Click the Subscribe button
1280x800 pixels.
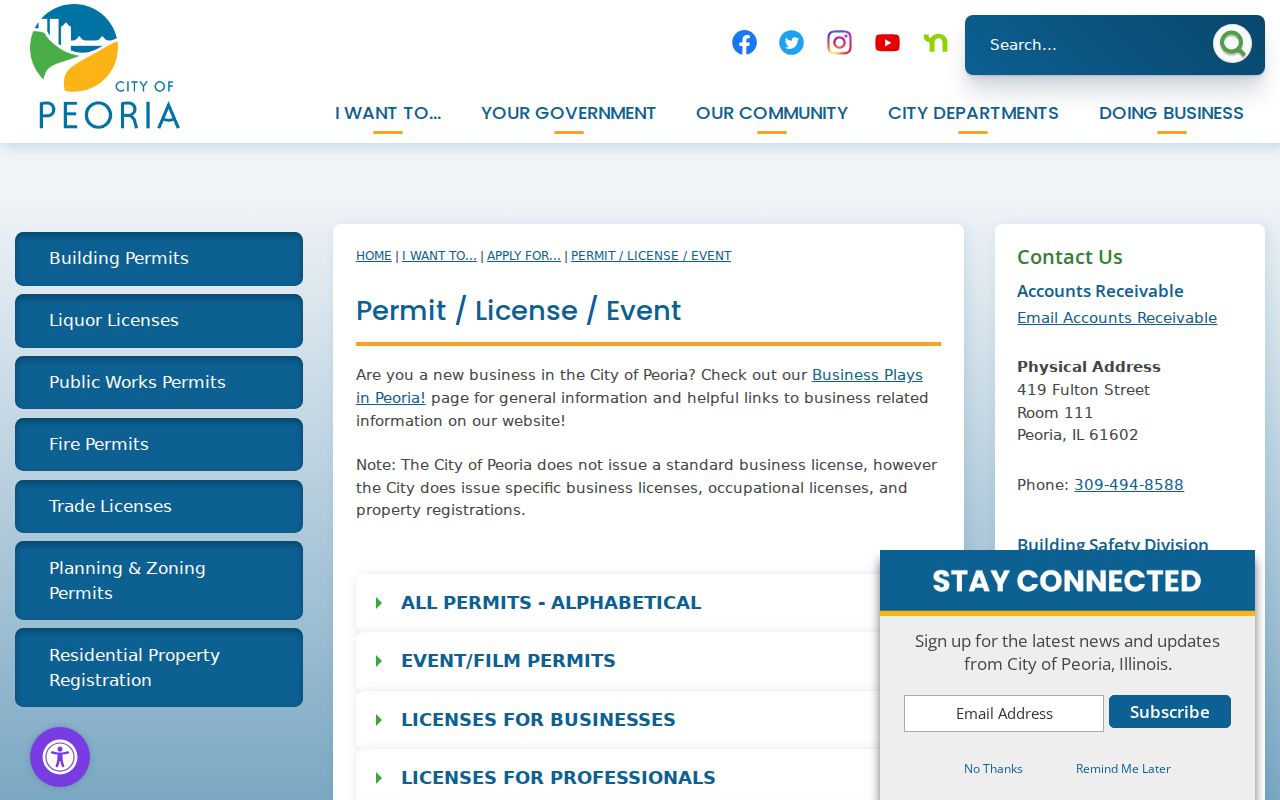click(x=1170, y=712)
